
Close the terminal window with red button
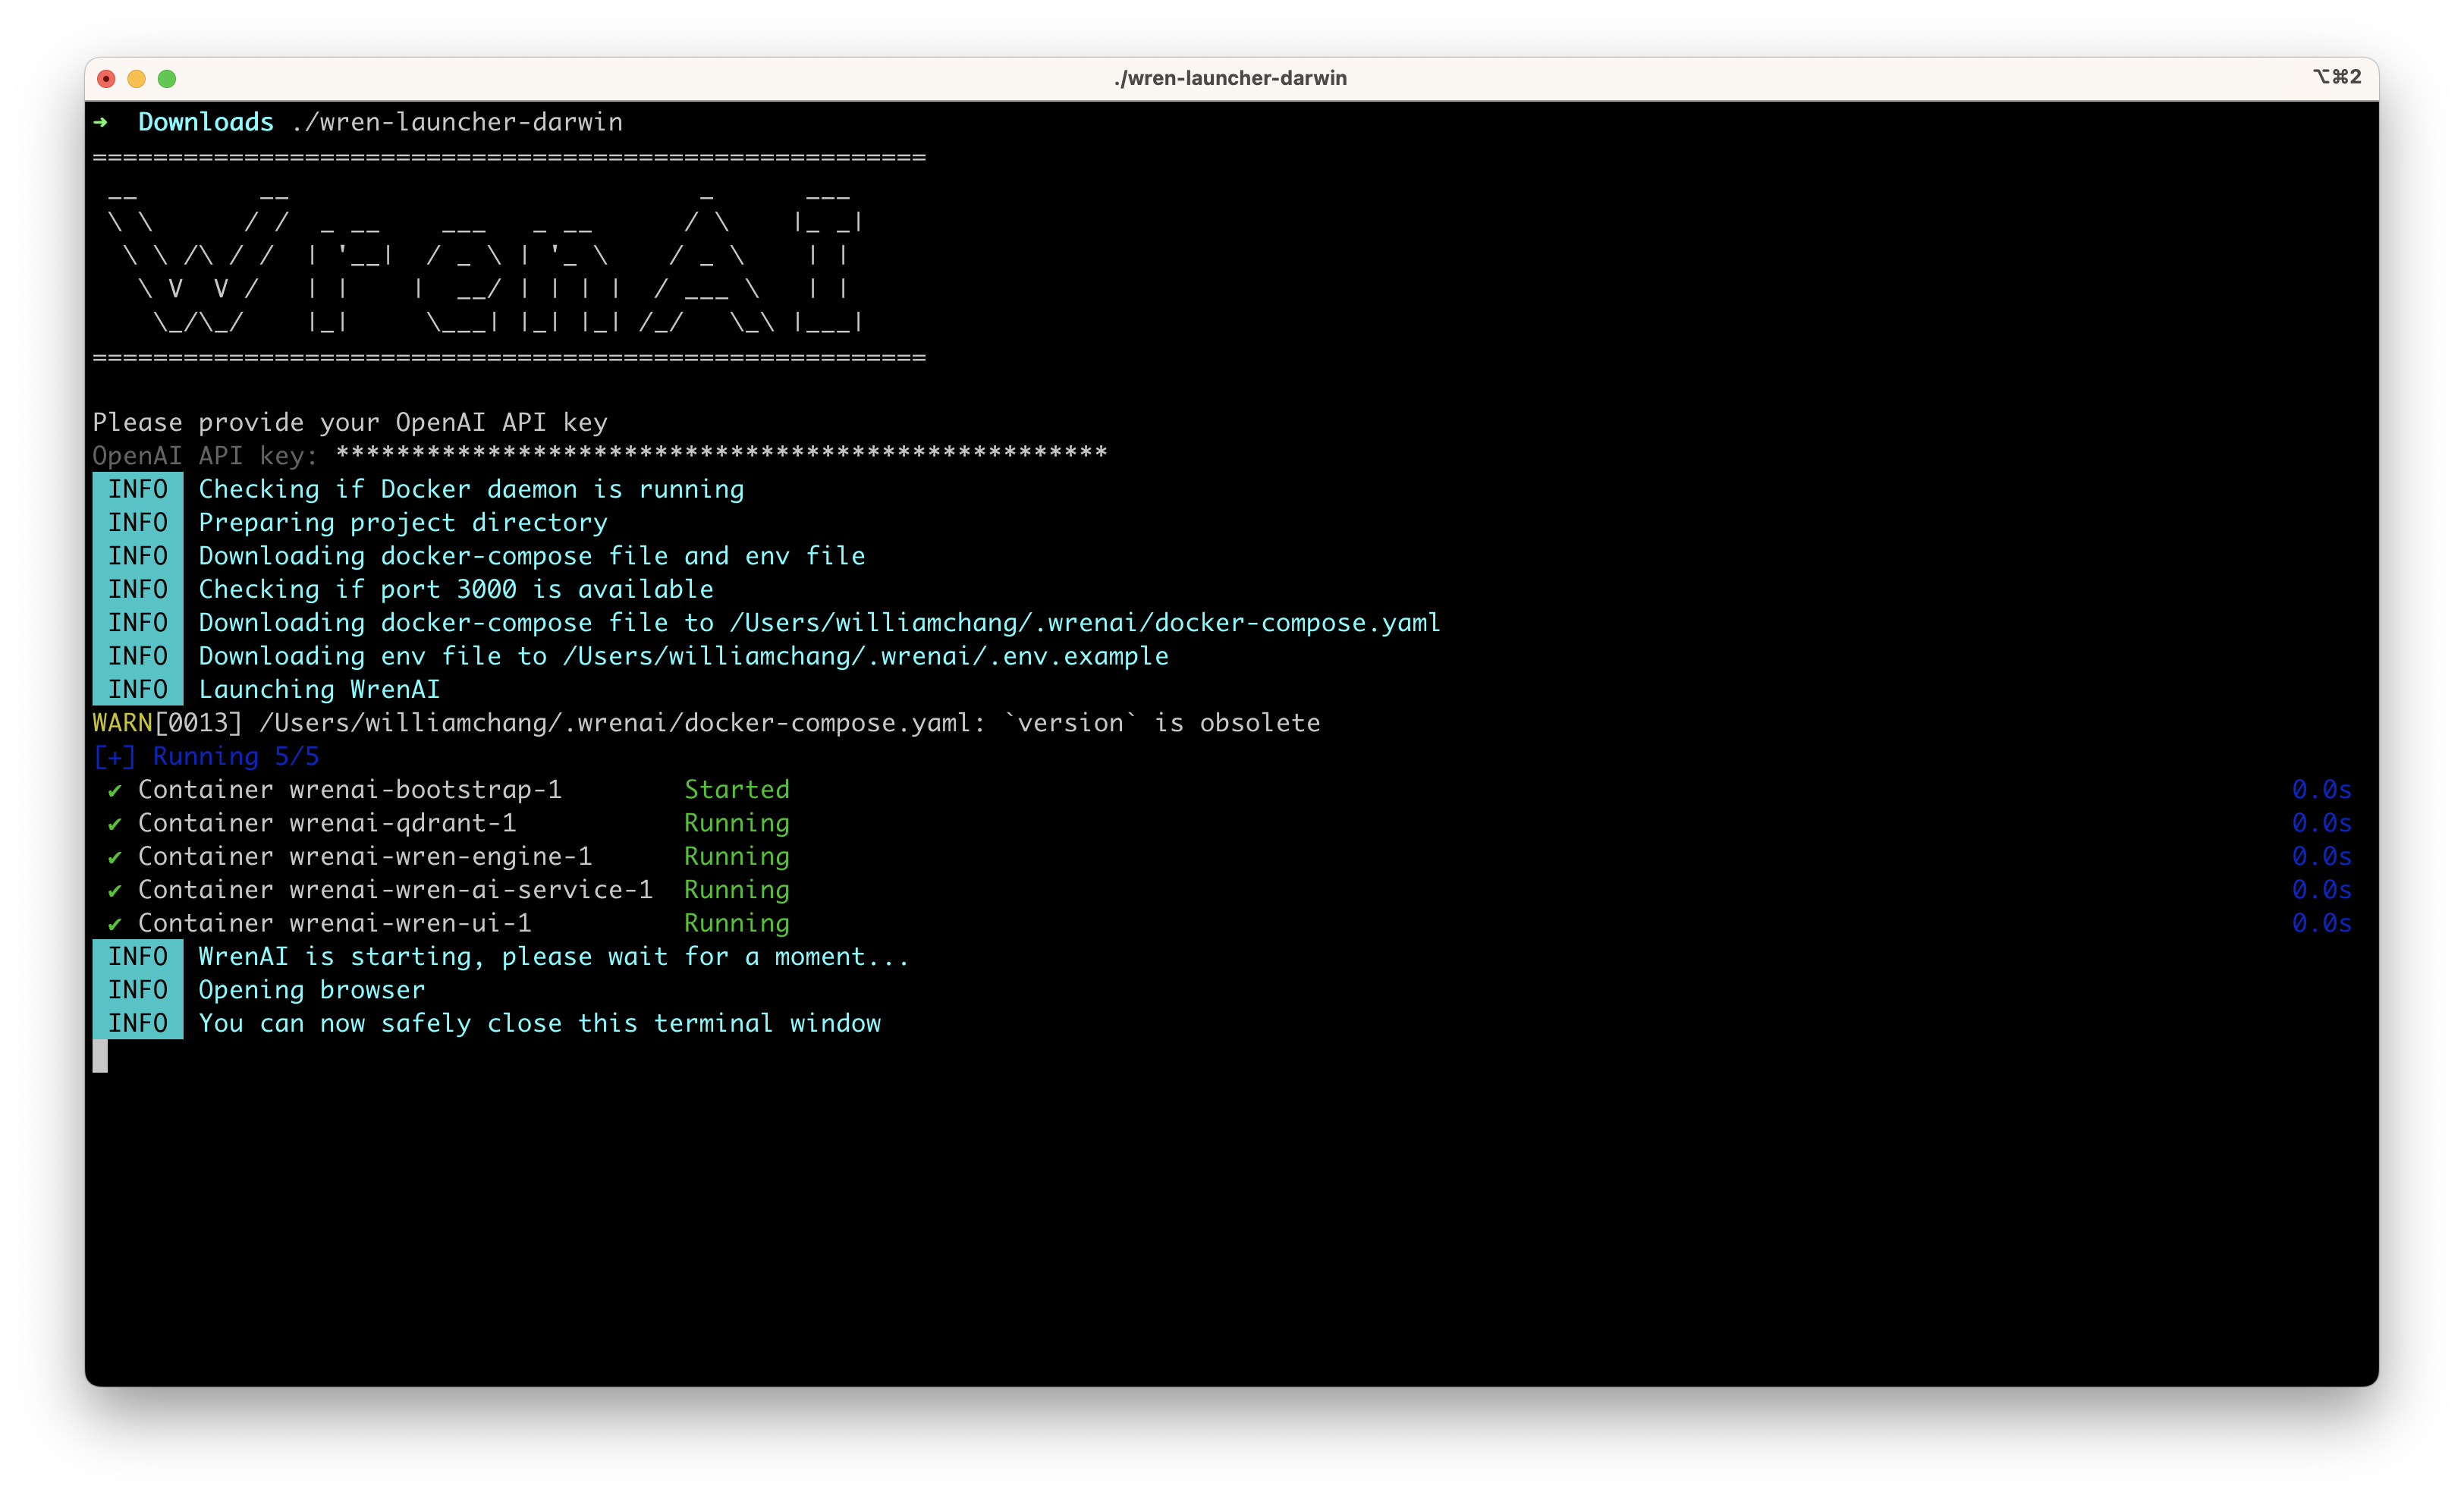click(107, 79)
